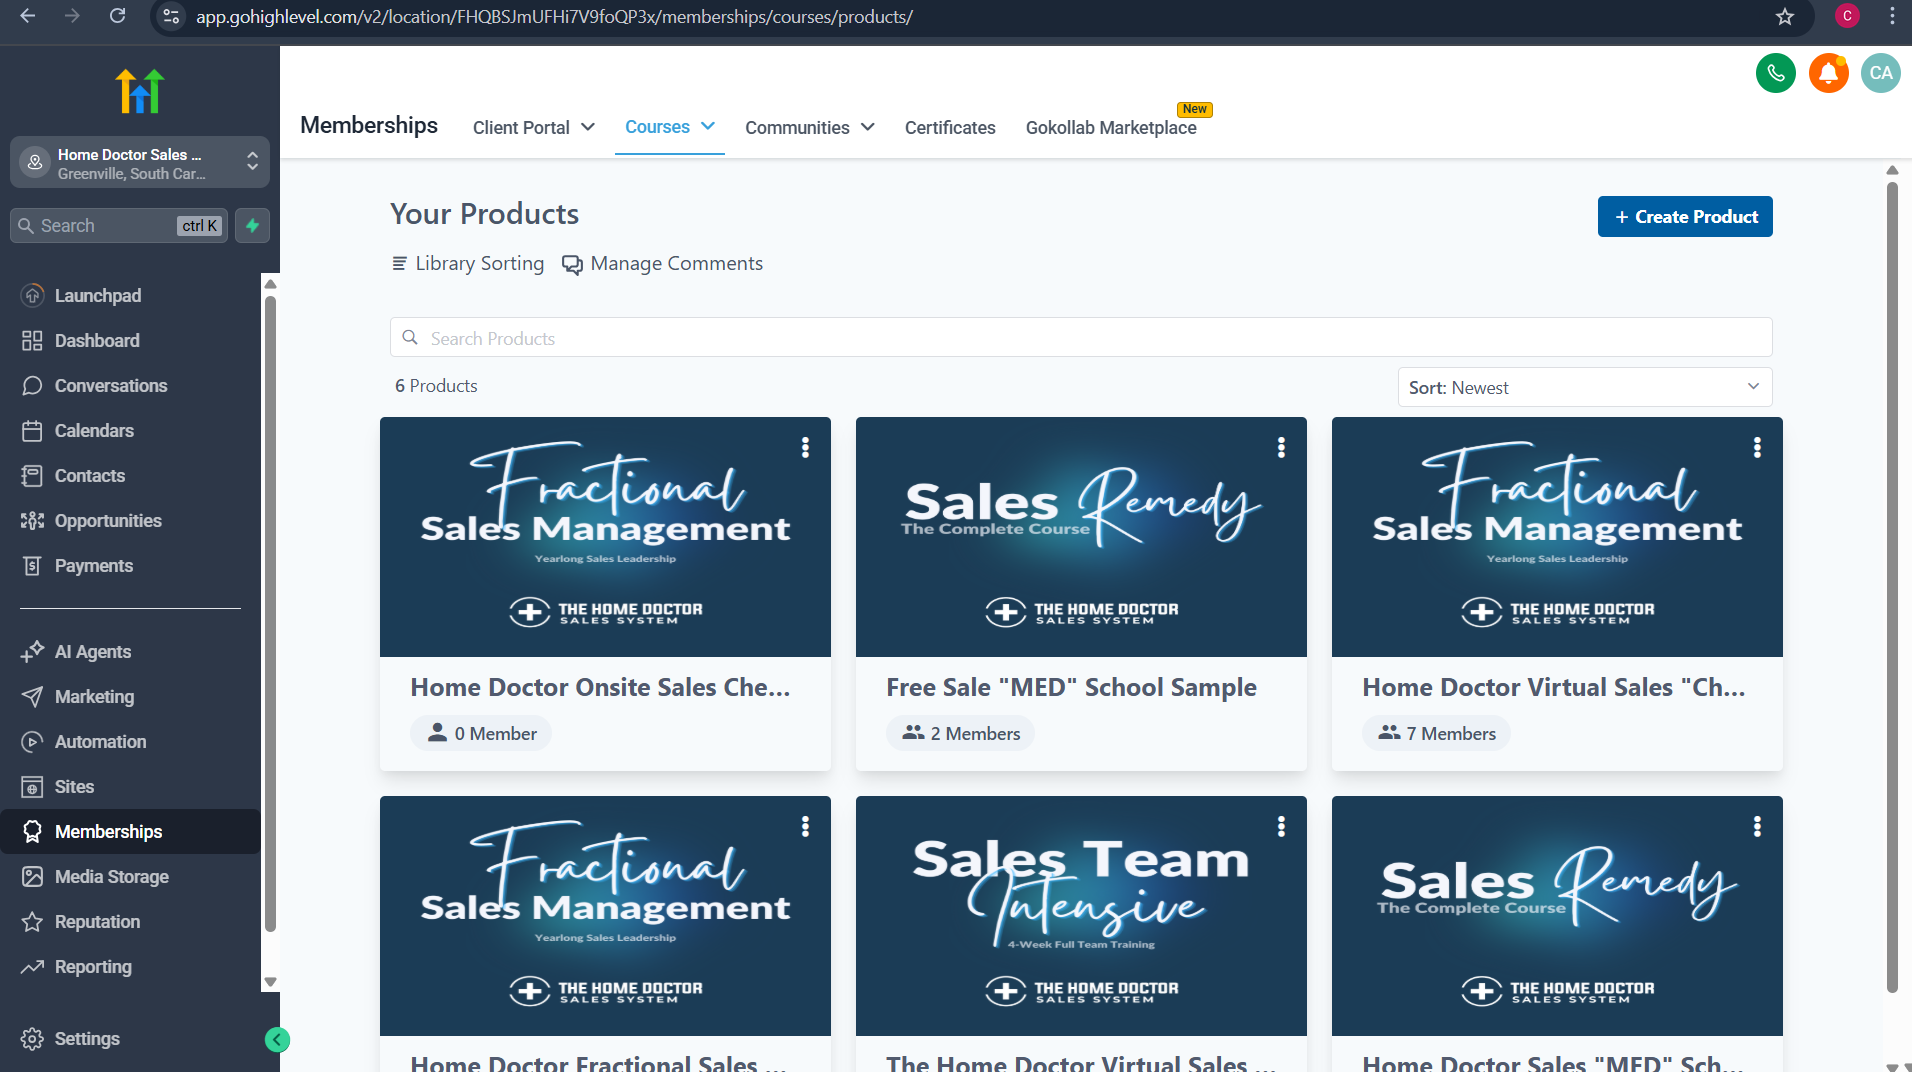
Task: Open Home Doctor Virtual Sales product title
Action: point(1554,688)
